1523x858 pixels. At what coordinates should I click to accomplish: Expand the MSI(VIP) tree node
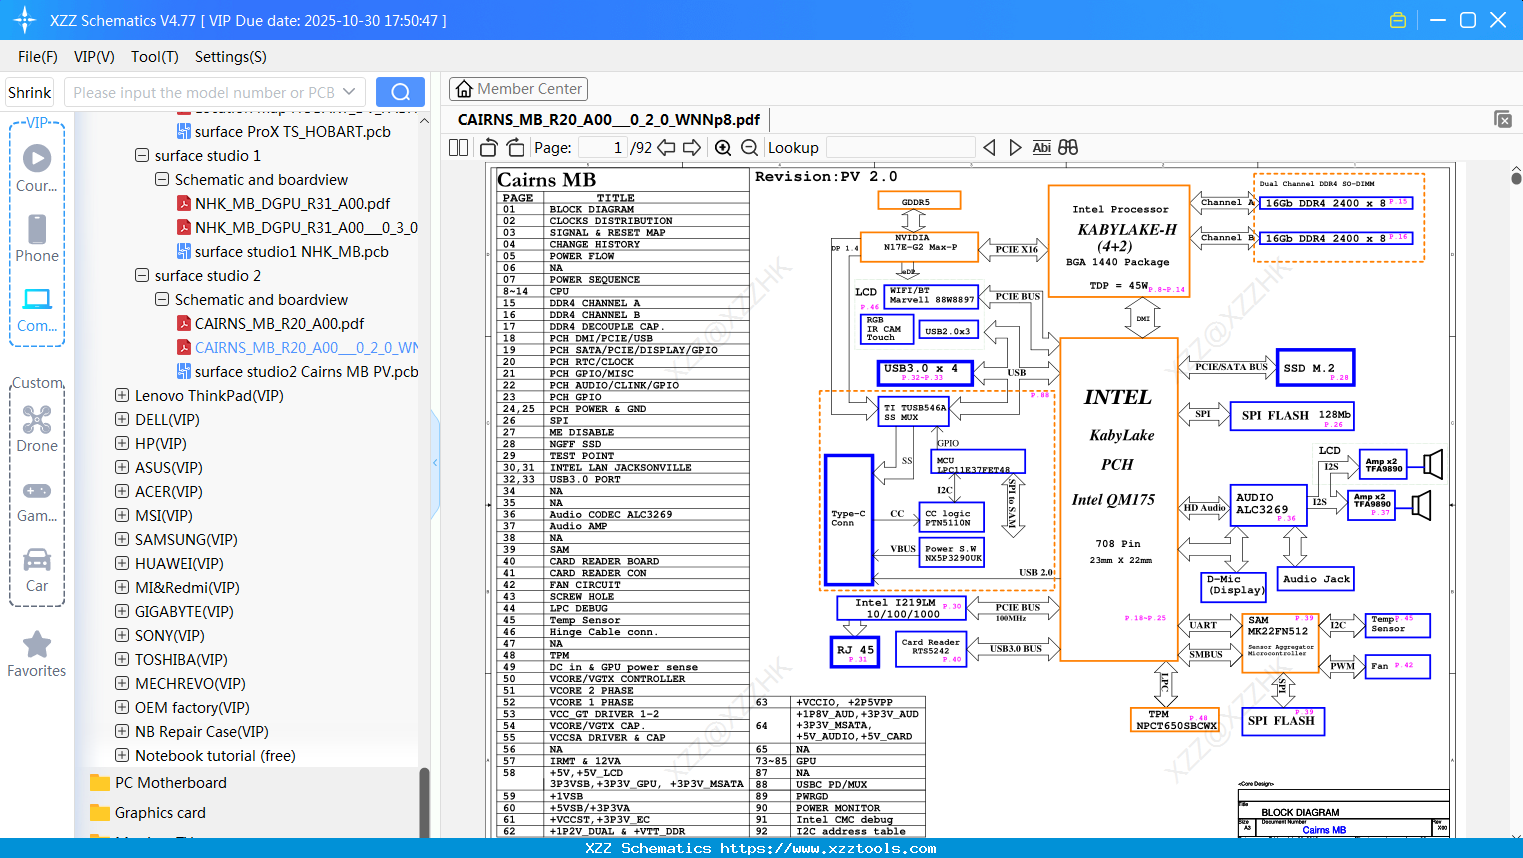coord(122,516)
